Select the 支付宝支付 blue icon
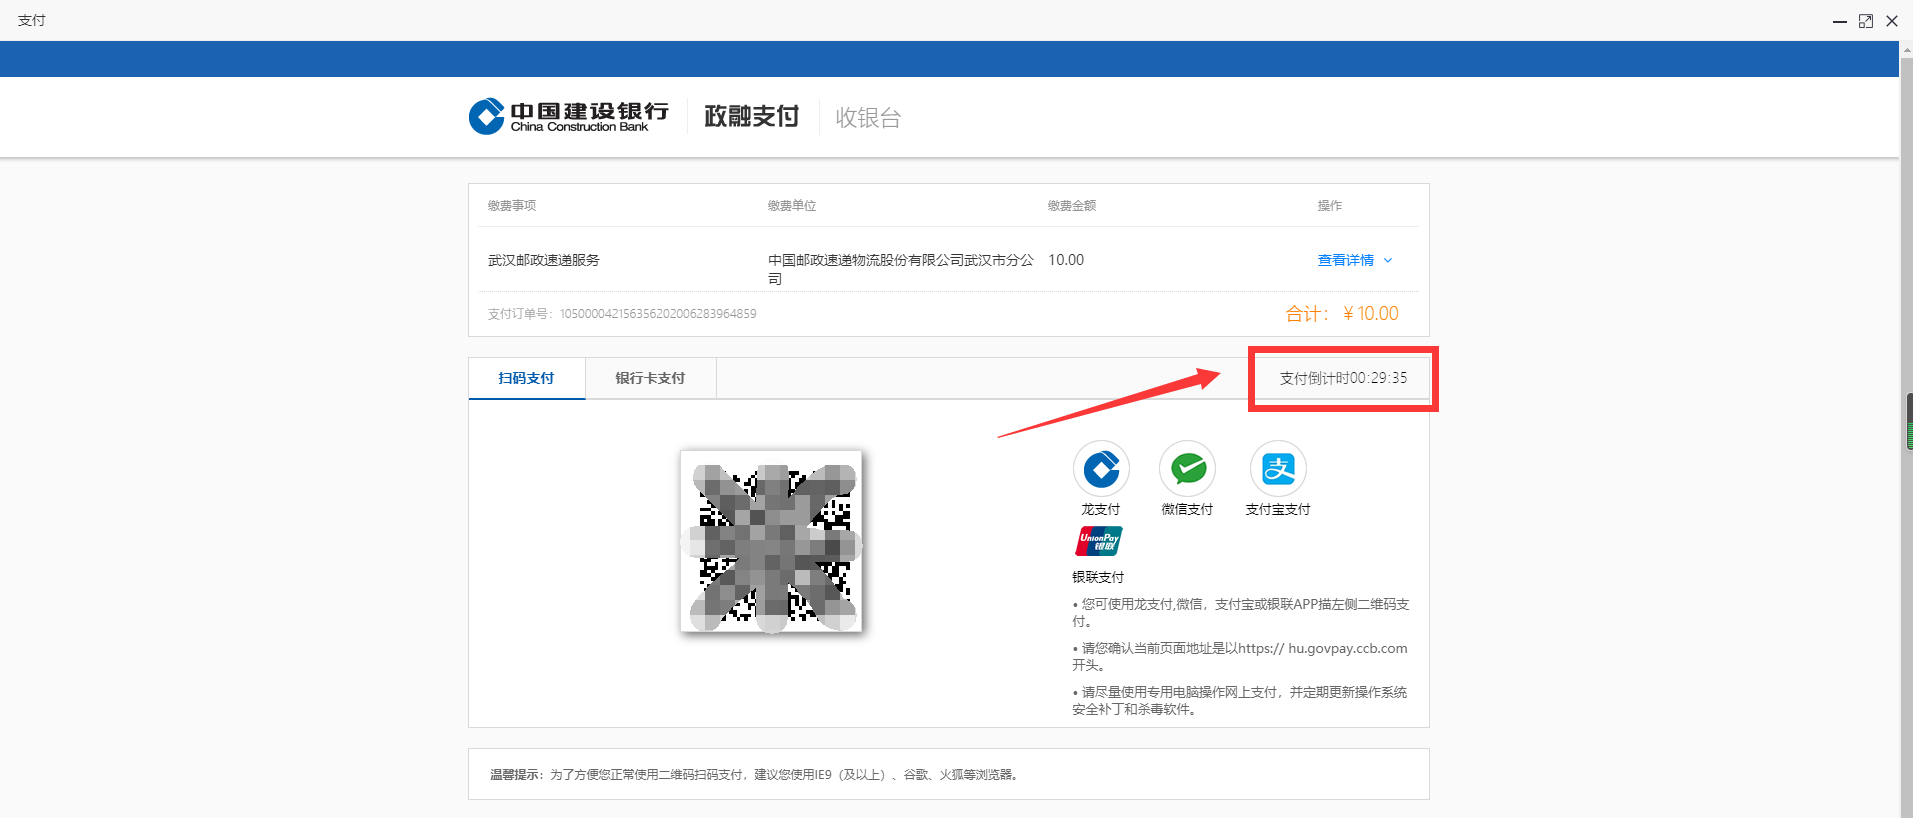This screenshot has width=1913, height=818. (1278, 469)
